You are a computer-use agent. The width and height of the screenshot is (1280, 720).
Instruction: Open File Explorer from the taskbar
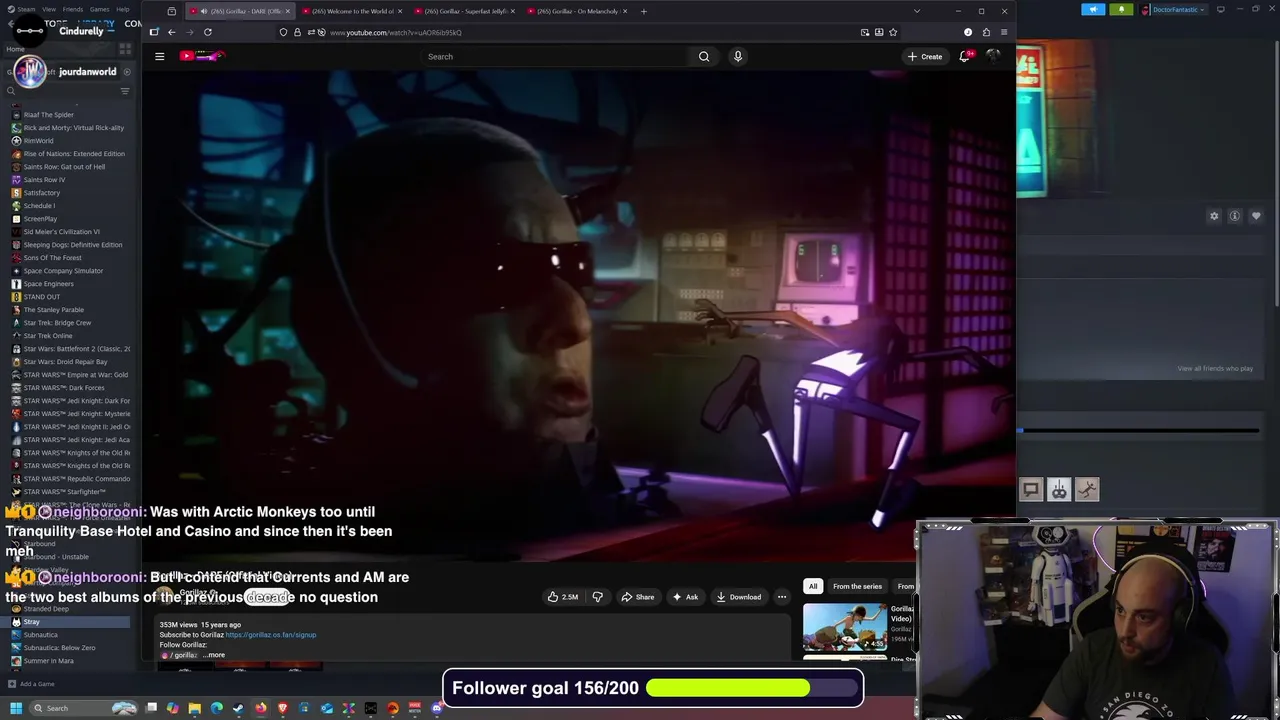[195, 708]
